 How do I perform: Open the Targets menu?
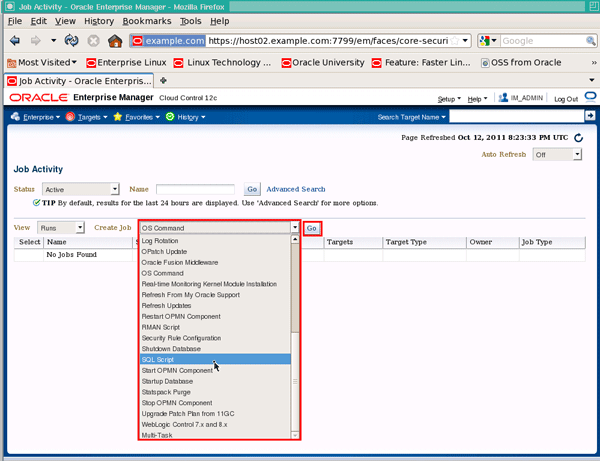tap(86, 117)
